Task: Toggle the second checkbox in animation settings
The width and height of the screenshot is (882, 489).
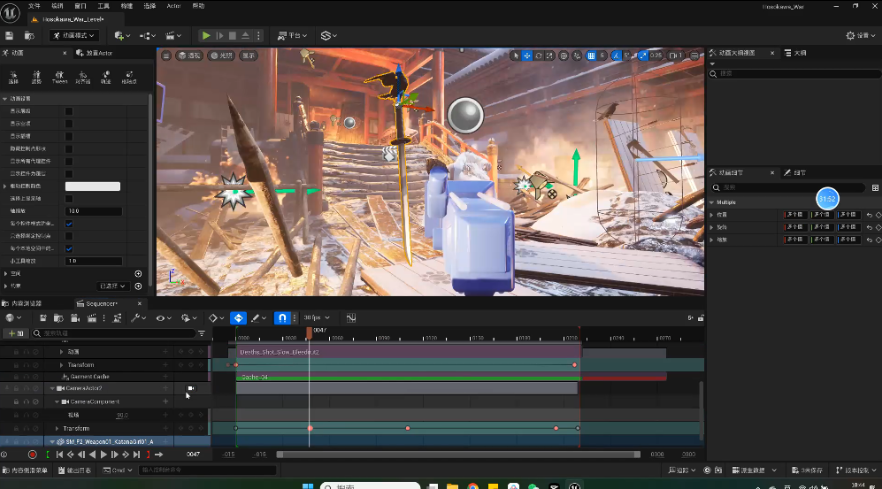Action: coord(69,124)
